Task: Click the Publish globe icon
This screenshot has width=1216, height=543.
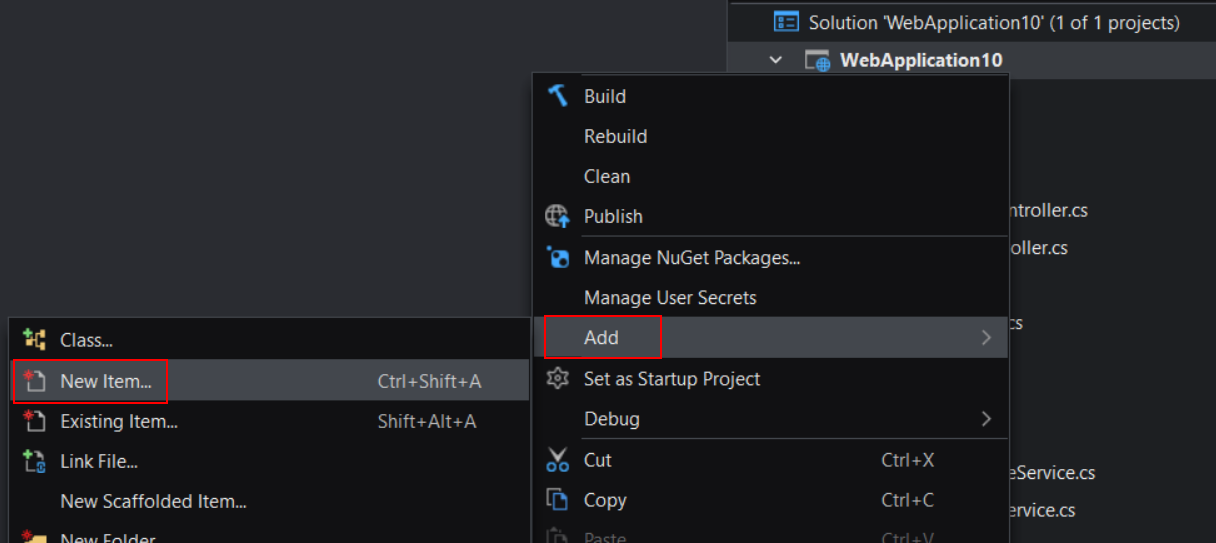Action: 557,216
